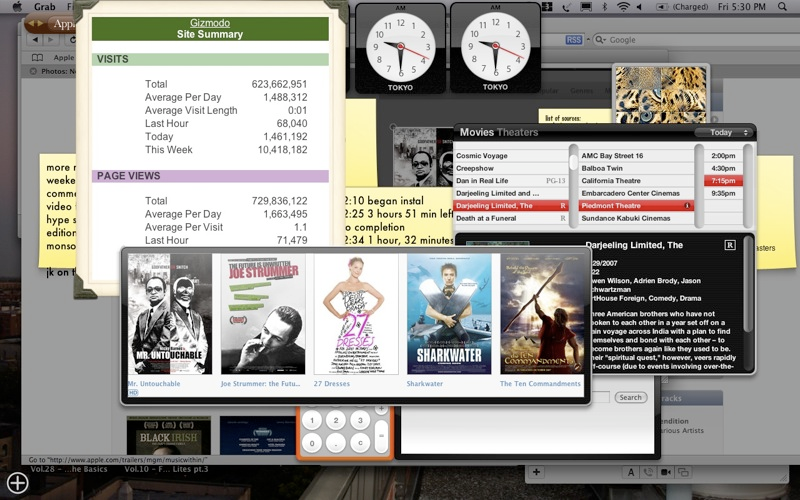The width and height of the screenshot is (800, 500).
Task: Click the phone modem menu bar icon
Action: pyautogui.click(x=566, y=7)
